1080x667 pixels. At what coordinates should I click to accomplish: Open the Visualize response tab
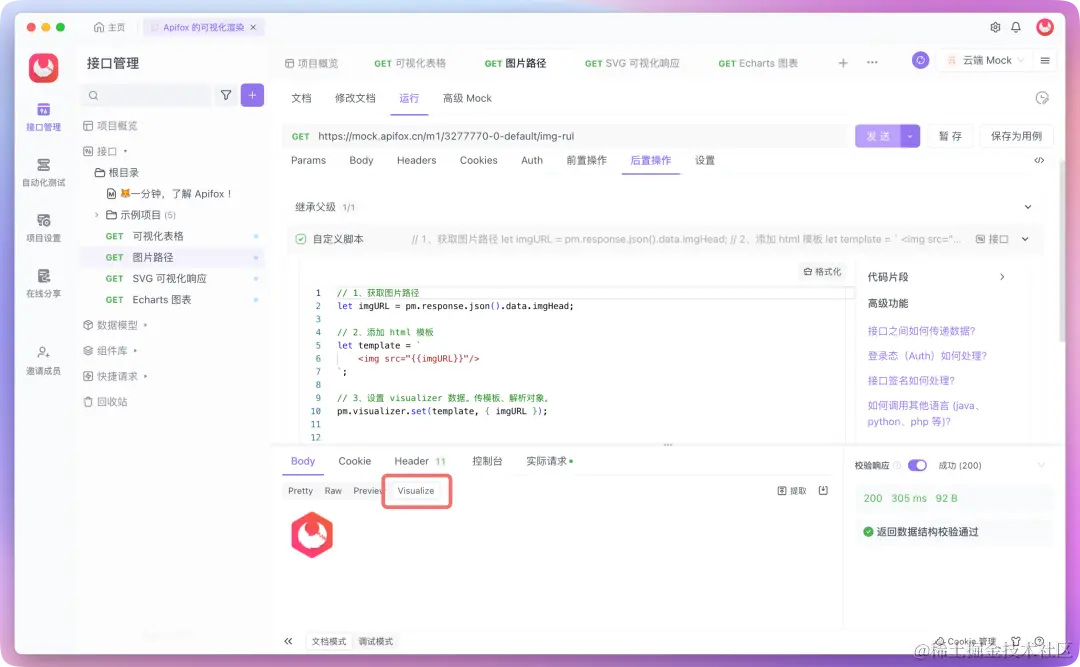click(x=416, y=491)
